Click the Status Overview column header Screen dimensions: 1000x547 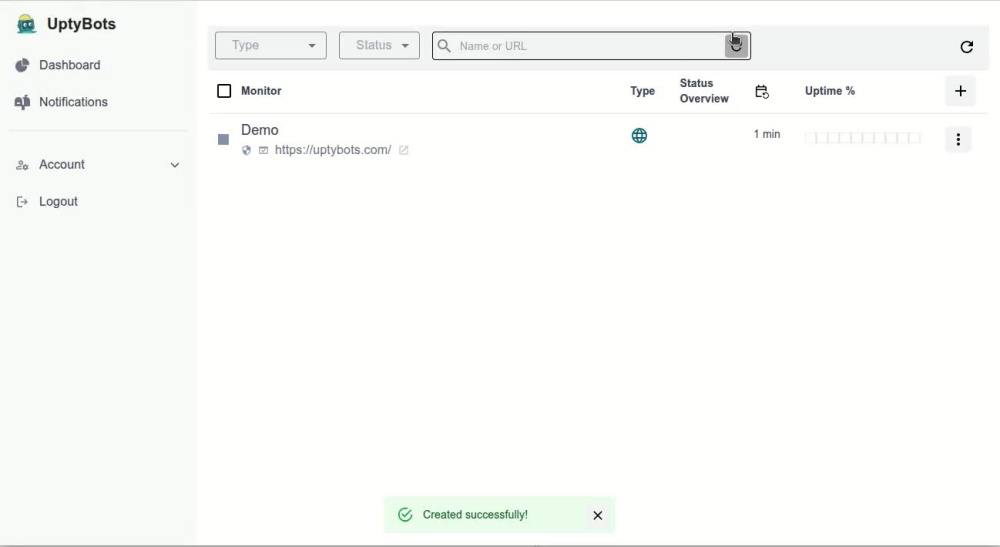point(703,91)
